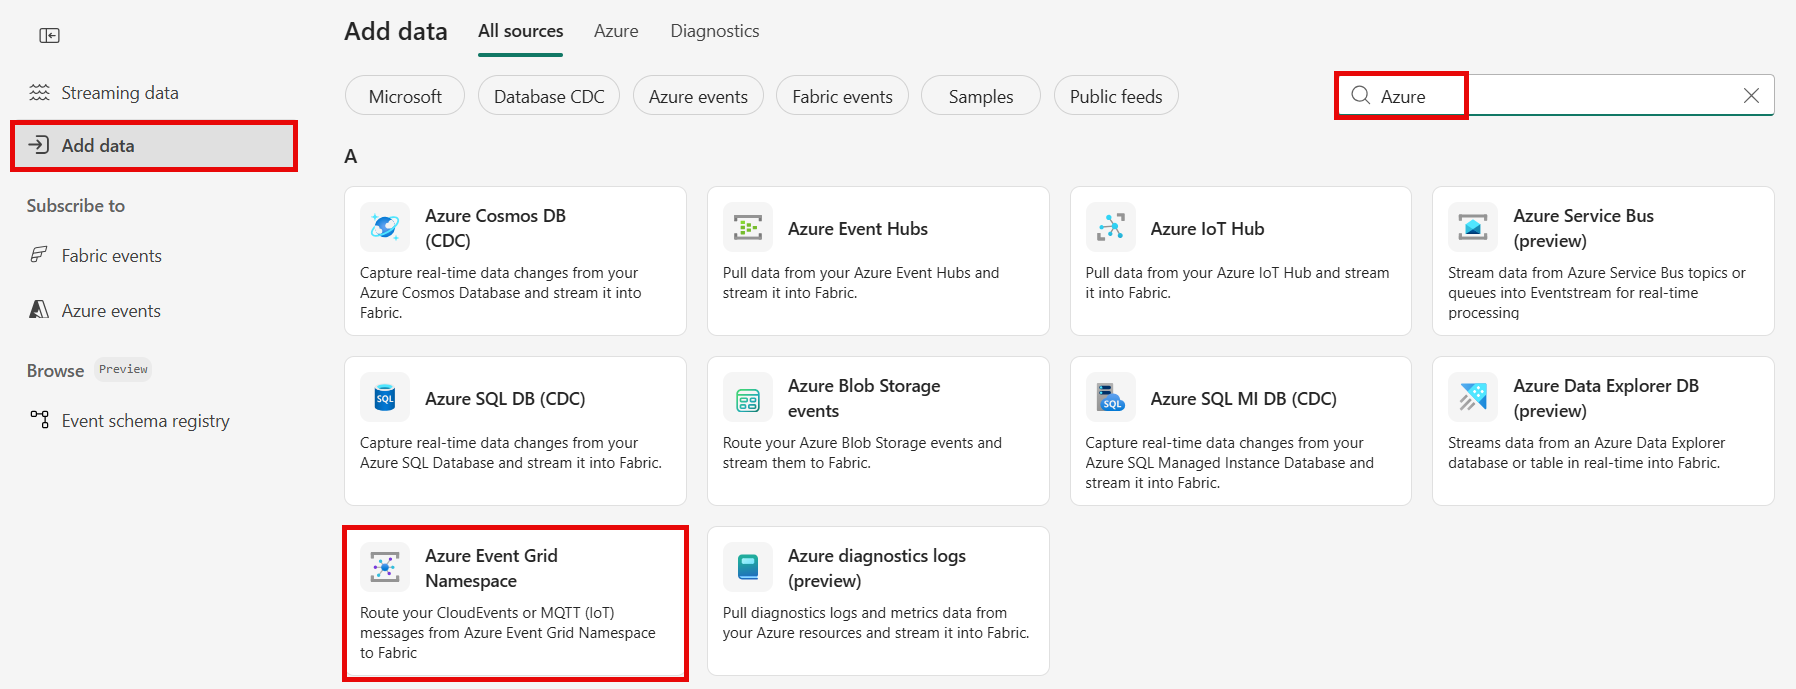1796x689 pixels.
Task: Click the Azure Blob Storage events icon
Action: point(748,397)
